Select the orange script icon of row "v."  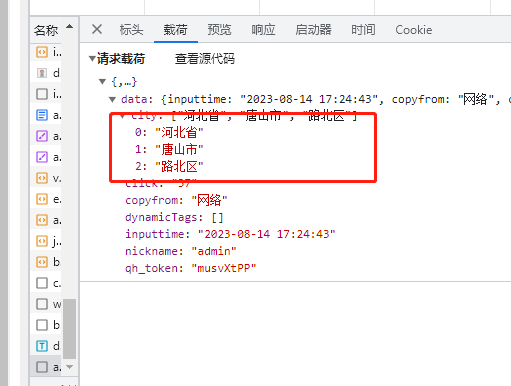pyautogui.click(x=42, y=178)
